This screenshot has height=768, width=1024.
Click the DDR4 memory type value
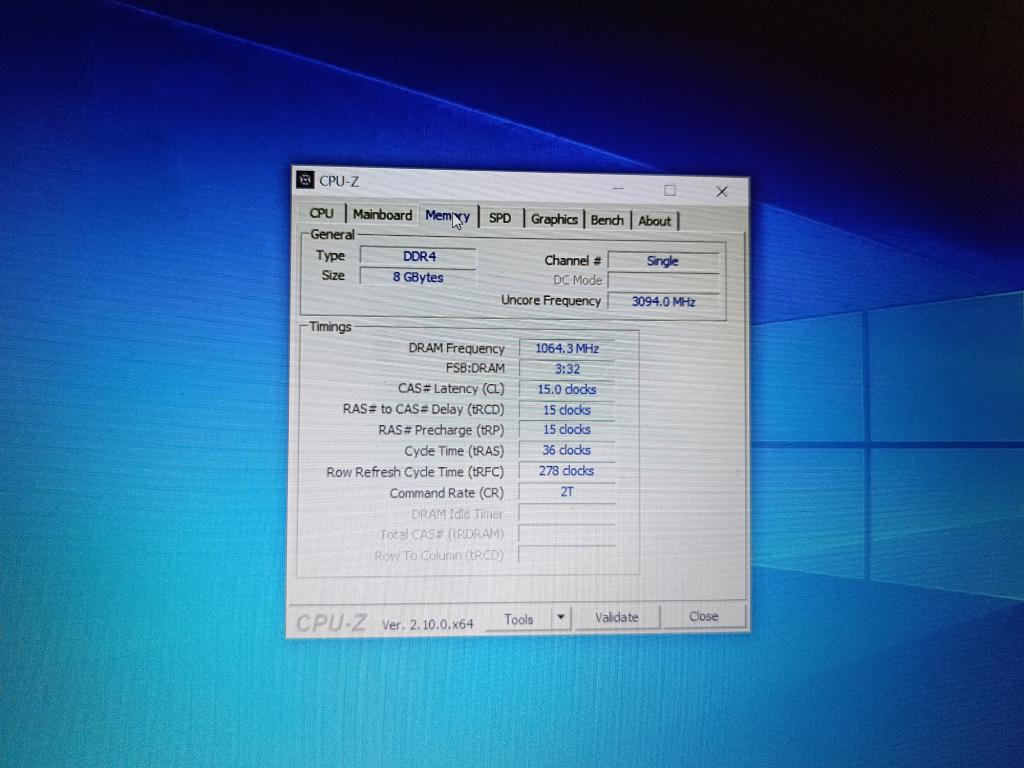(419, 257)
